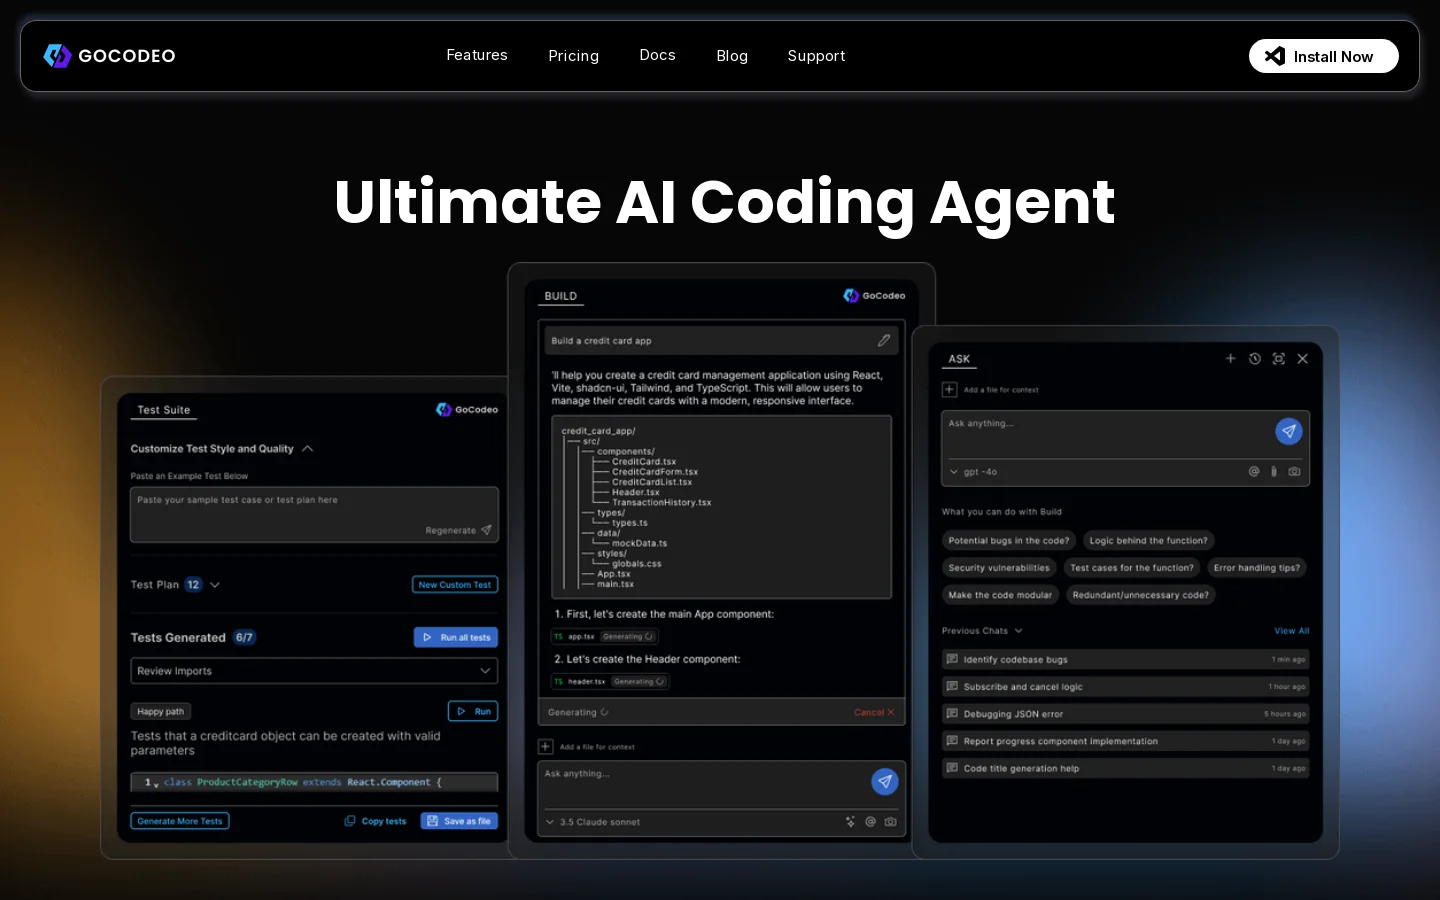The height and width of the screenshot is (900, 1440).
Task: Expand the Test Plan chevron
Action: click(215, 585)
